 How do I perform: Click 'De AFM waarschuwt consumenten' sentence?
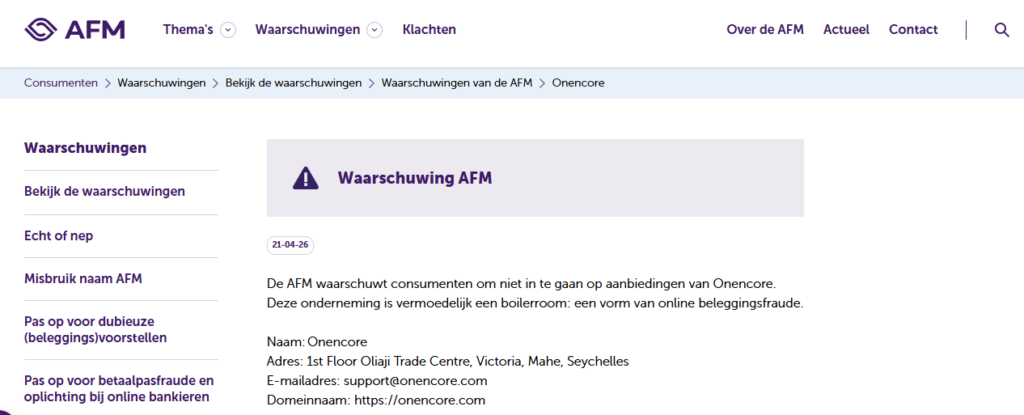tap(521, 284)
